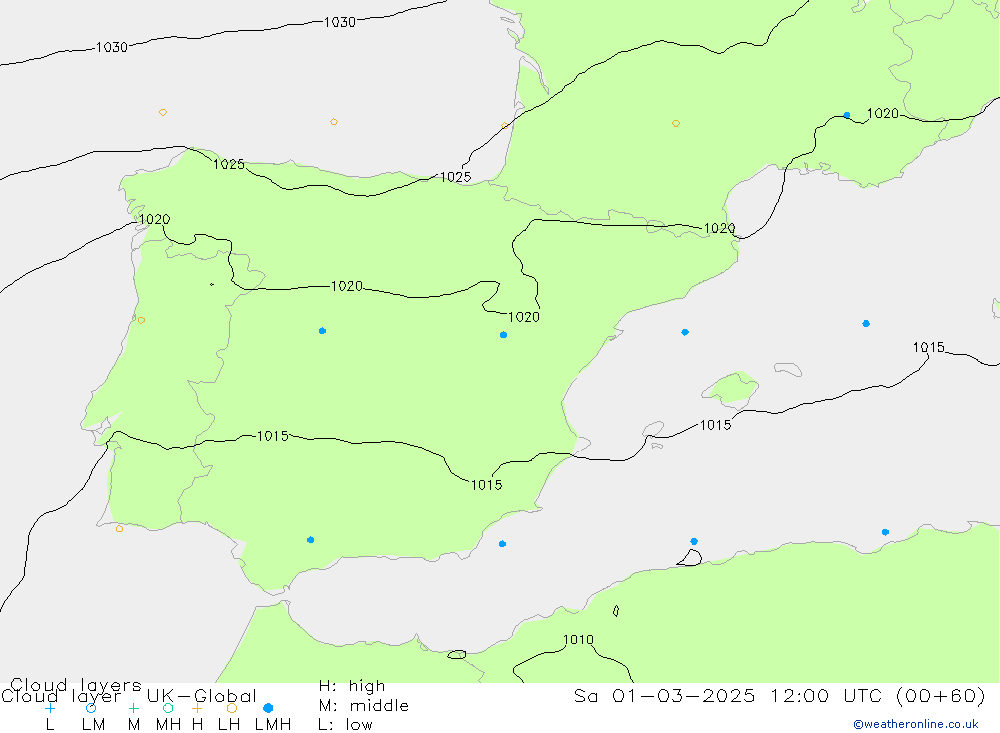
Task: Click the 'LM' legend label text
Action: coord(94,725)
